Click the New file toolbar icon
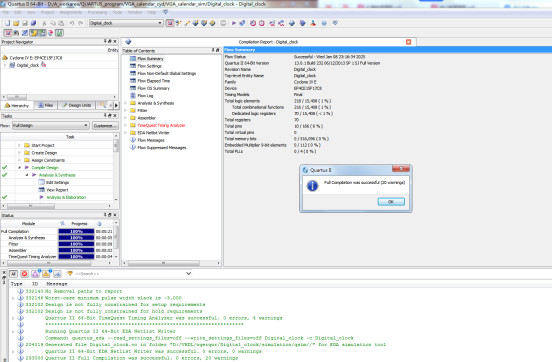 [x=7, y=23]
